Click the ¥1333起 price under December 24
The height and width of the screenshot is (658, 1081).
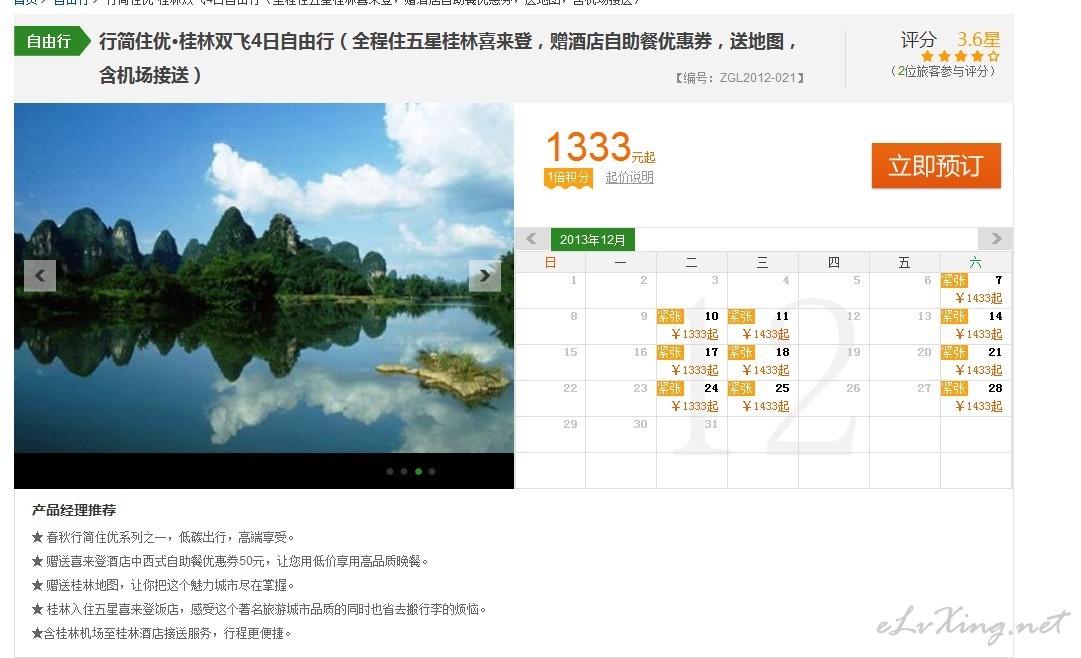tap(695, 406)
